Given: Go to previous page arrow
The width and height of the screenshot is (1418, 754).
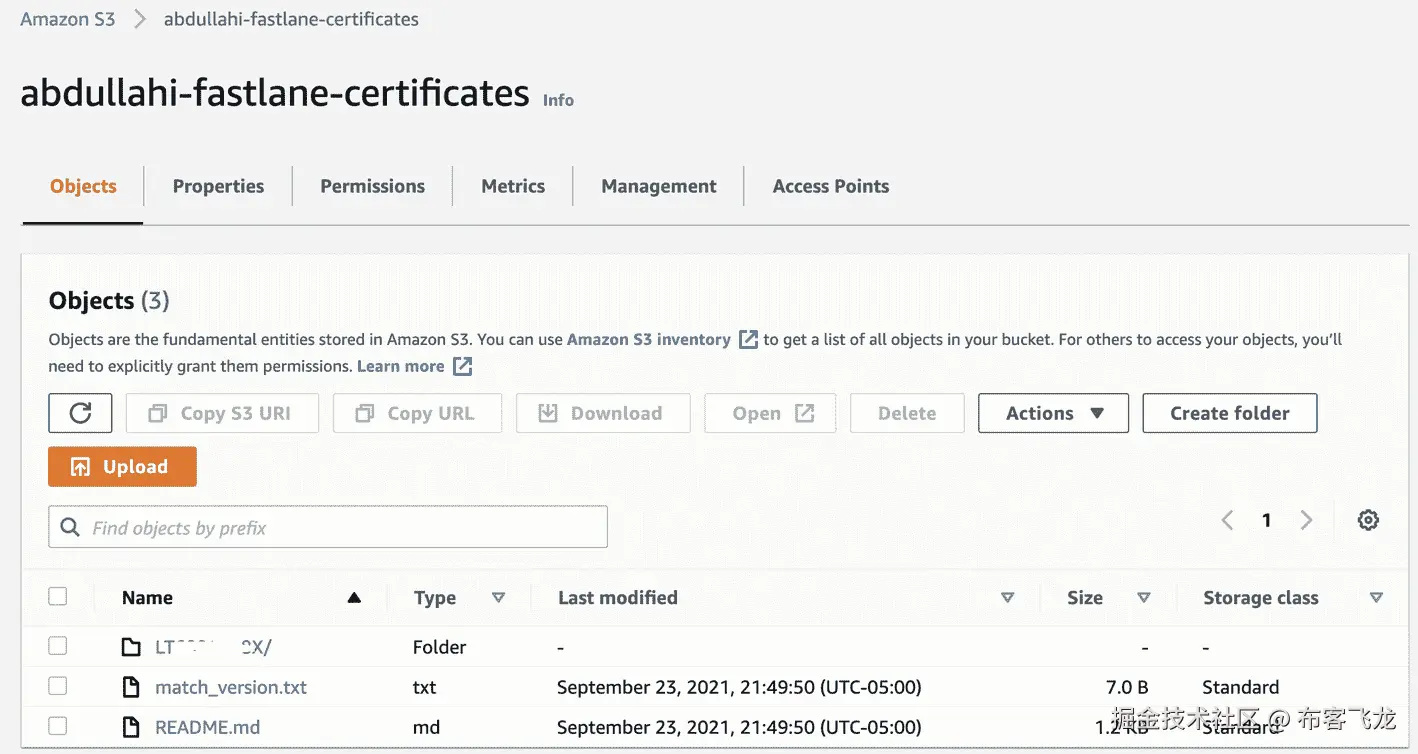Looking at the screenshot, I should (x=1227, y=520).
